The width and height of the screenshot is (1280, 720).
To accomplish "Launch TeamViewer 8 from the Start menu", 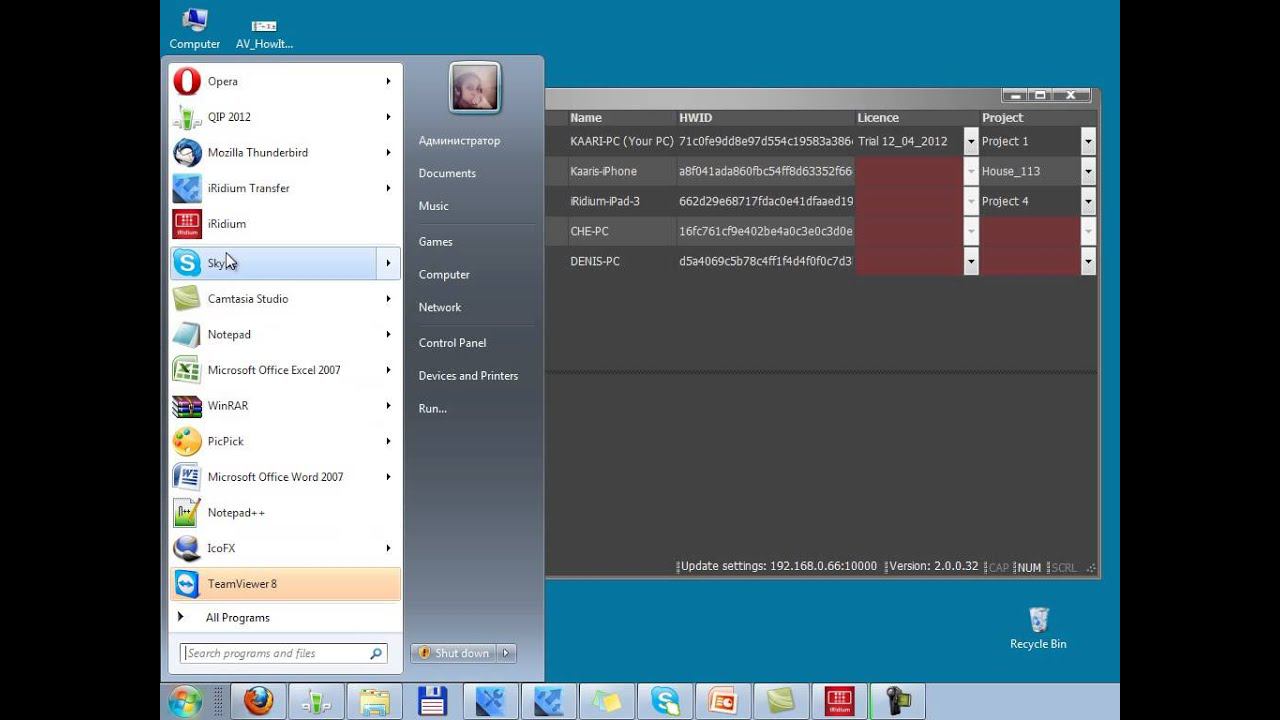I will pyautogui.click(x=285, y=584).
